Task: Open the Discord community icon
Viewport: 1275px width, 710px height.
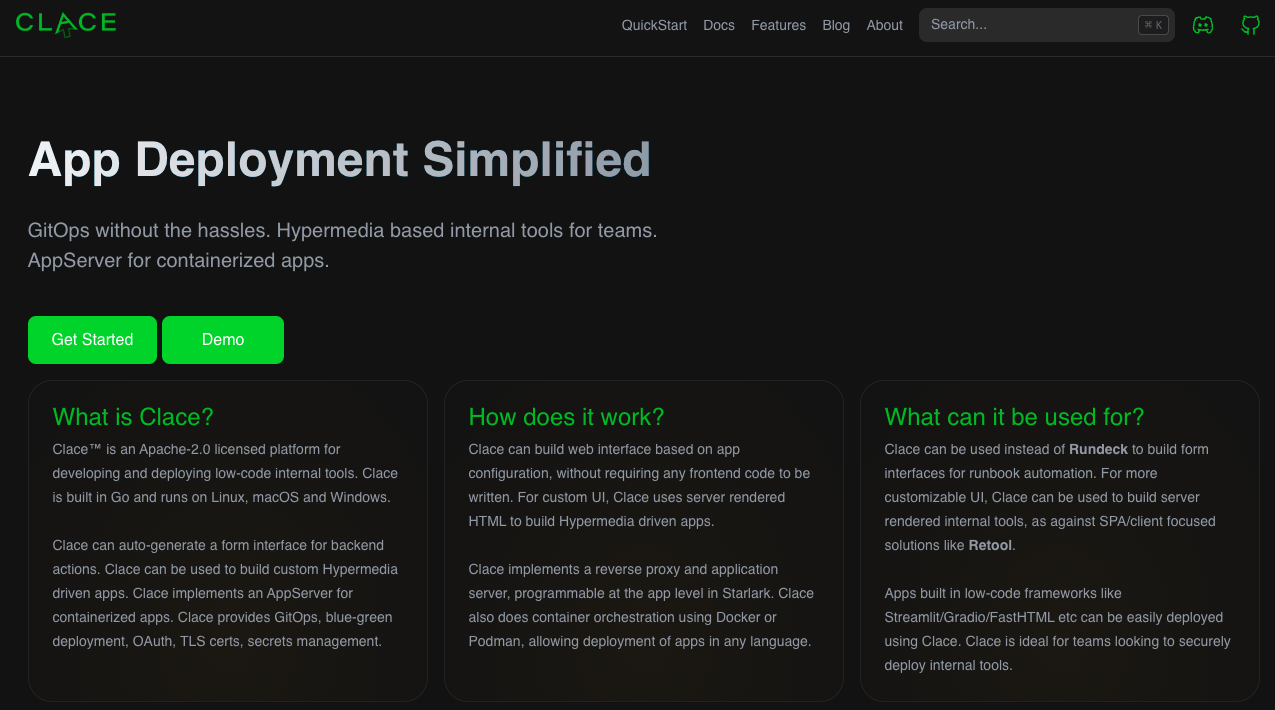Action: tap(1203, 25)
